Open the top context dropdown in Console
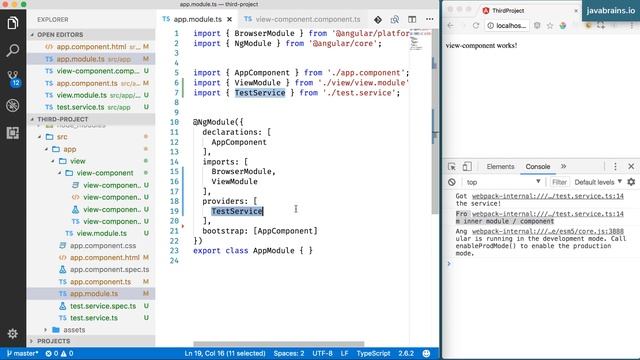This screenshot has height=360, width=640. tap(504, 182)
